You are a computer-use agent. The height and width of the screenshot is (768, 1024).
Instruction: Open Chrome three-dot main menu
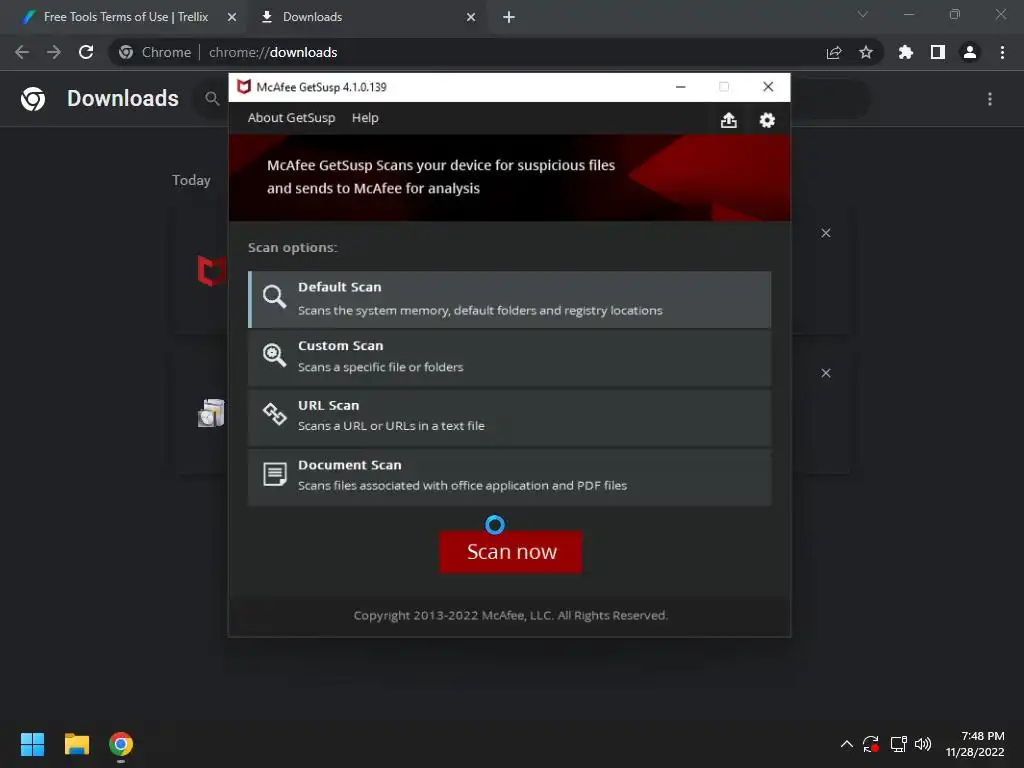point(1002,52)
